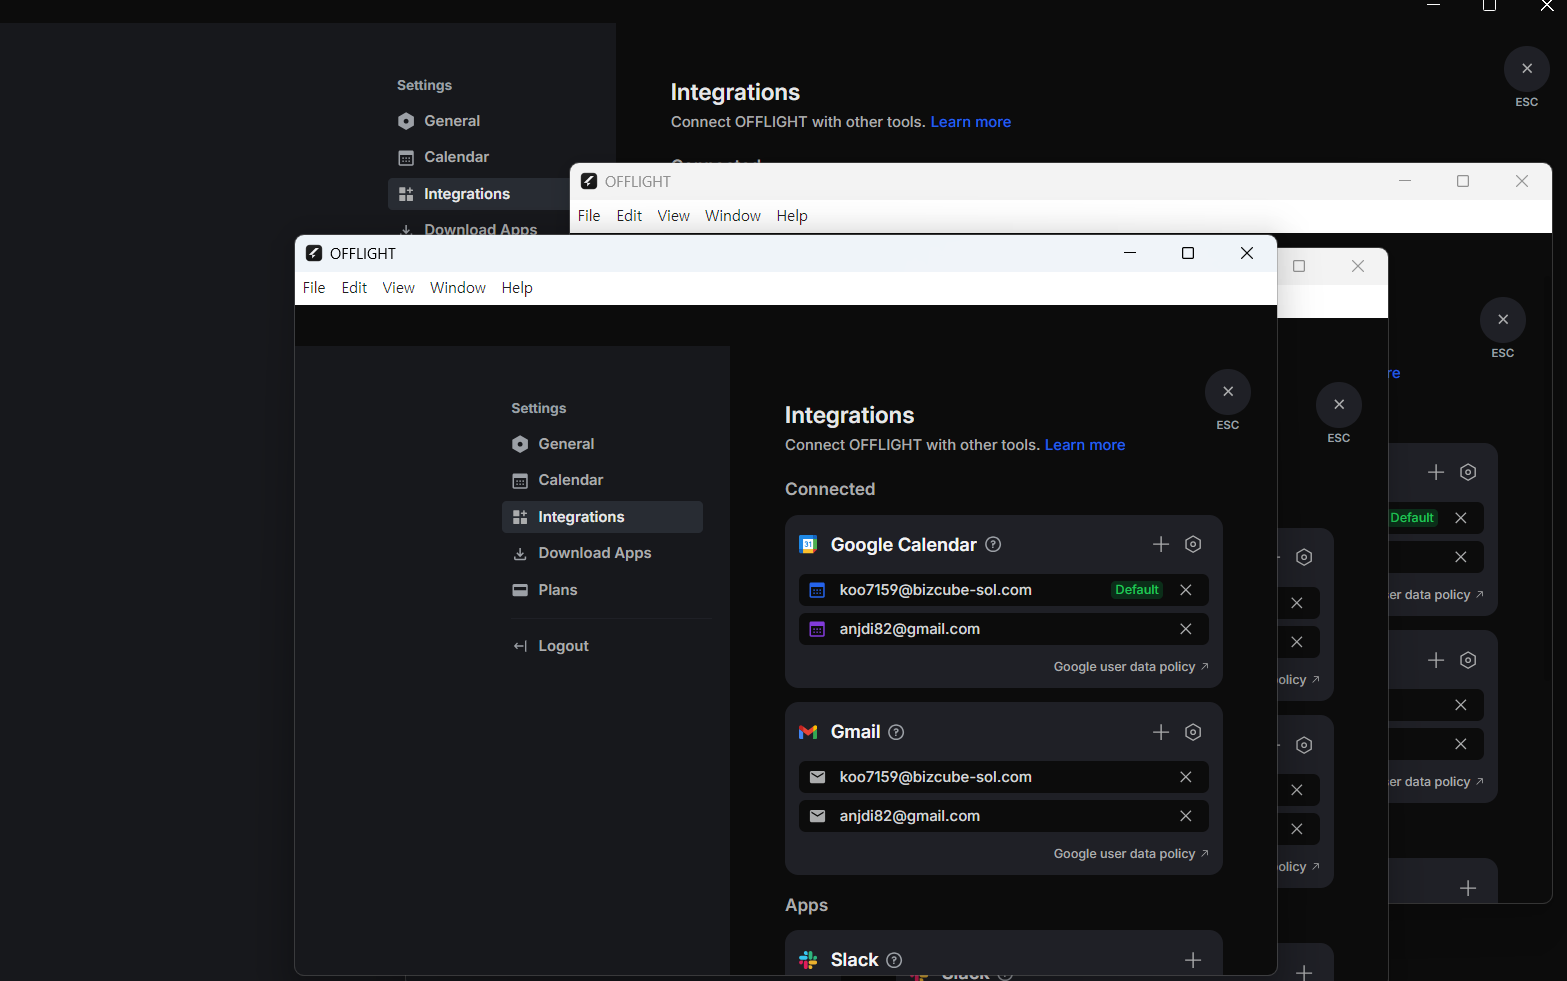Open Google Calendar integration settings
Screen dimensions: 1567x981
click(1193, 544)
